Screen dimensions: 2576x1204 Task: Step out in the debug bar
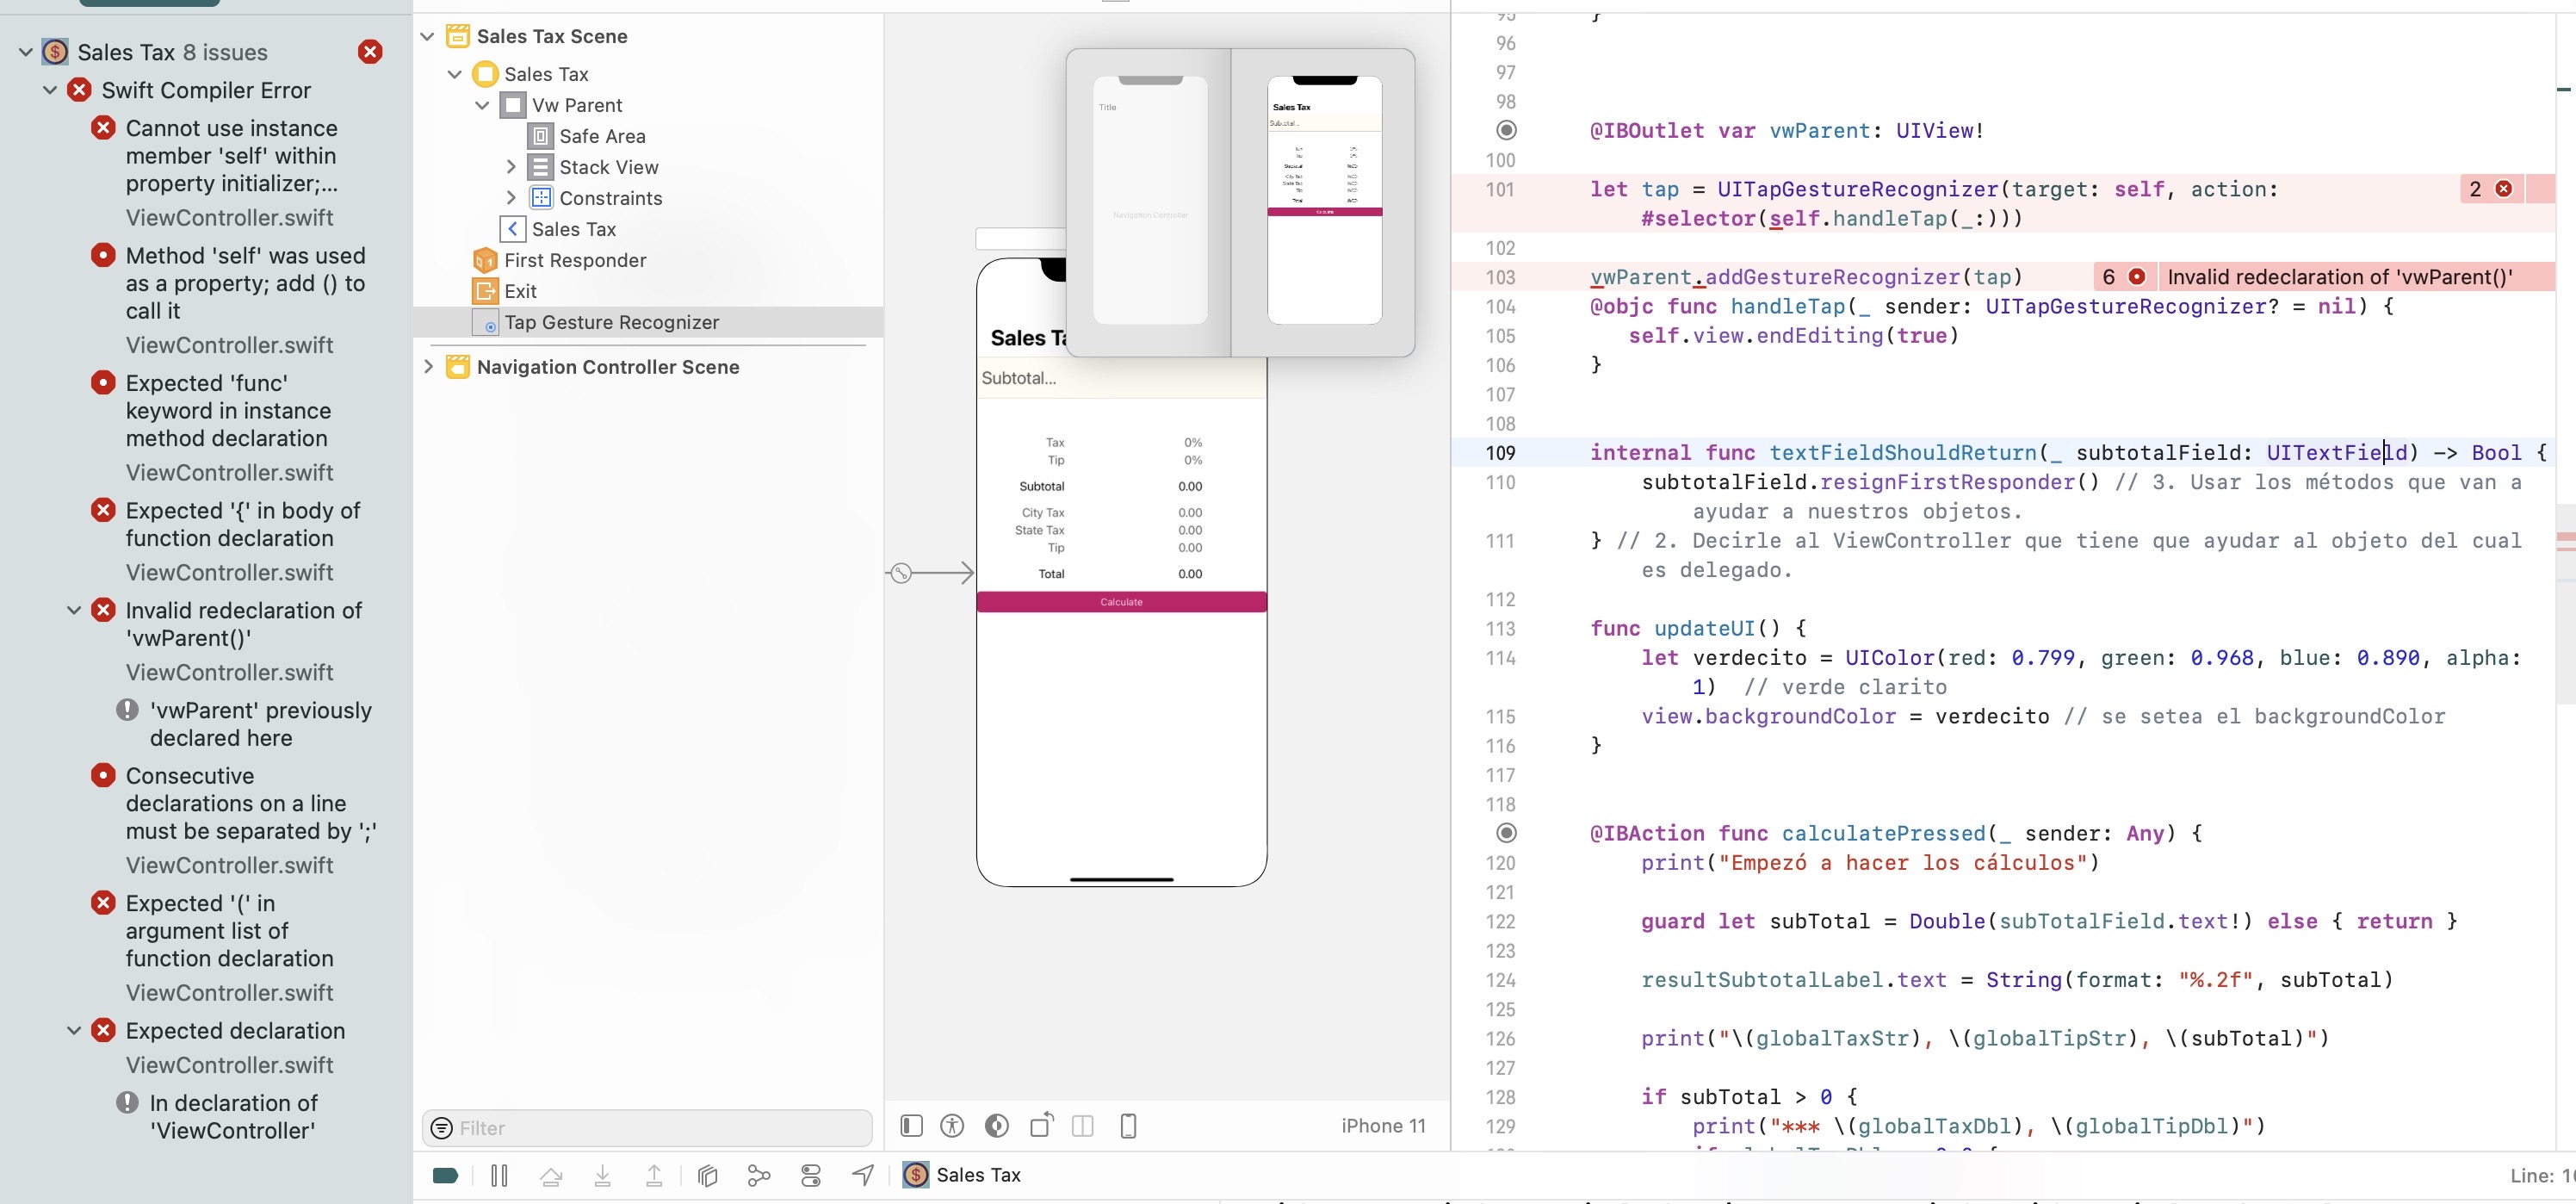(x=654, y=1175)
